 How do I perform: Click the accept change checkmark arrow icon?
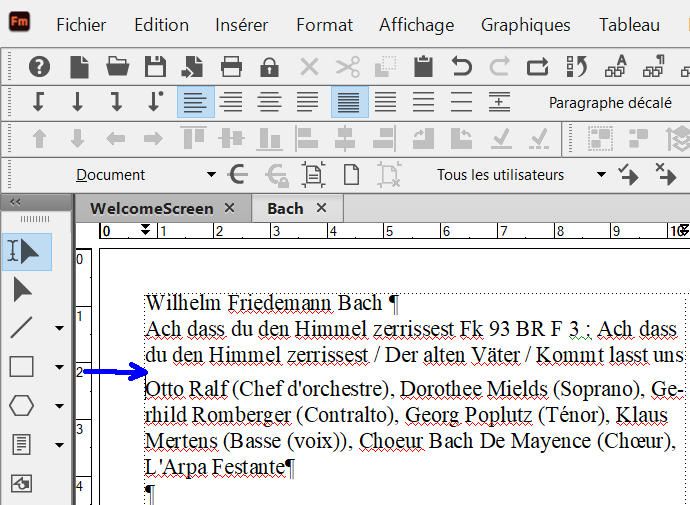point(628,174)
